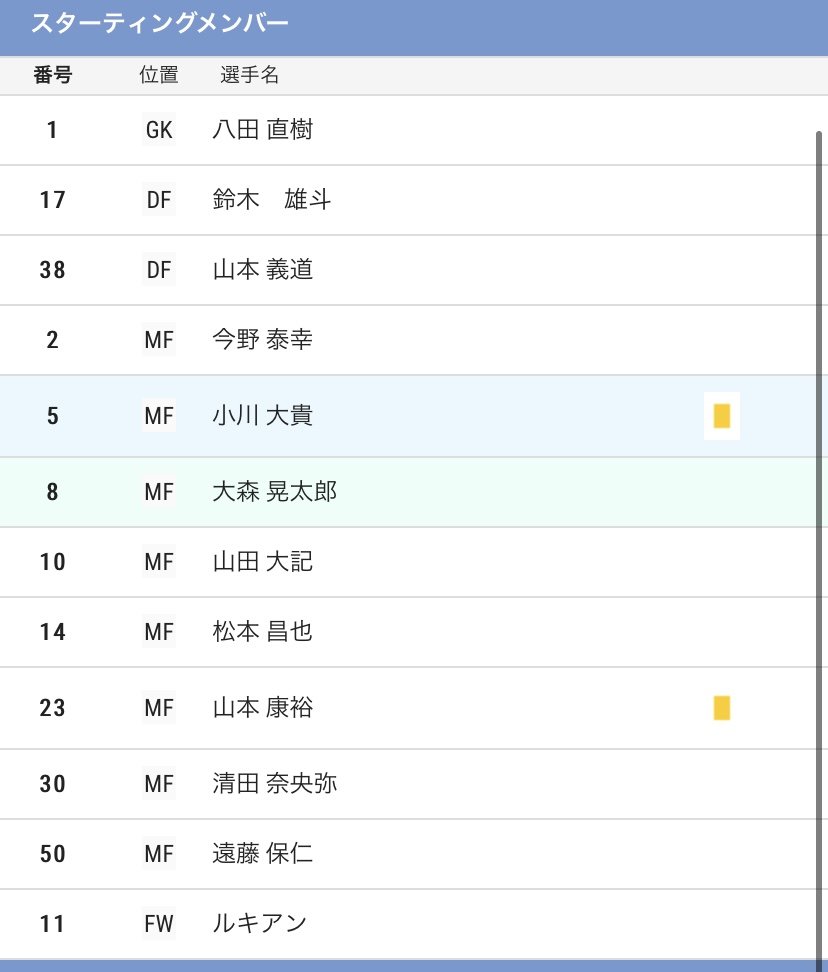Select player 大森 晃太郎
The width and height of the screenshot is (828, 972).
275,492
